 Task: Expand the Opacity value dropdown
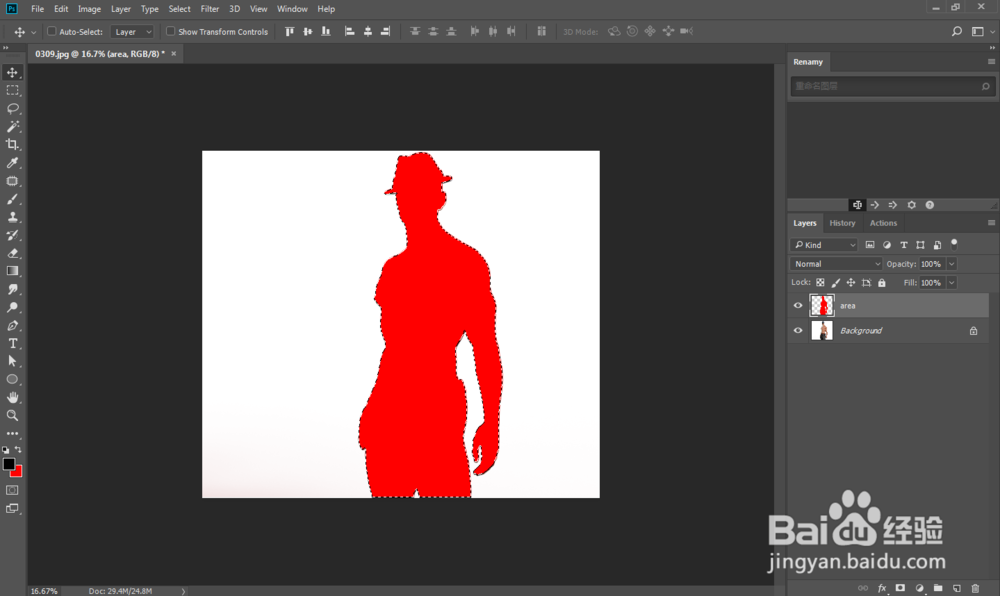pos(951,264)
